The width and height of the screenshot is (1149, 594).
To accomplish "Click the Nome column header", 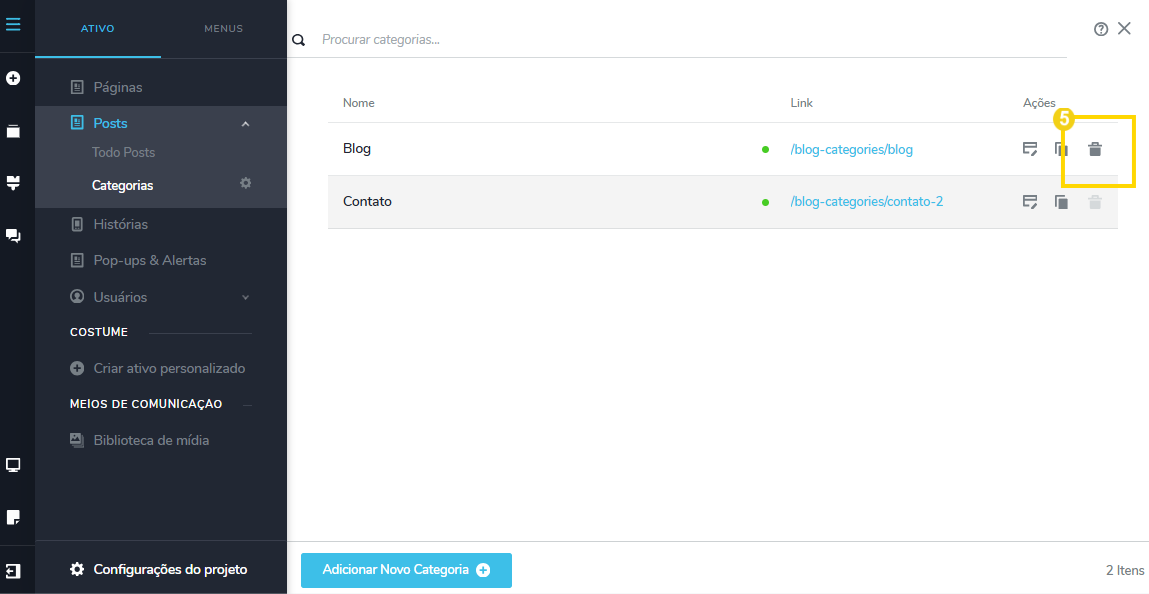I will [x=358, y=103].
